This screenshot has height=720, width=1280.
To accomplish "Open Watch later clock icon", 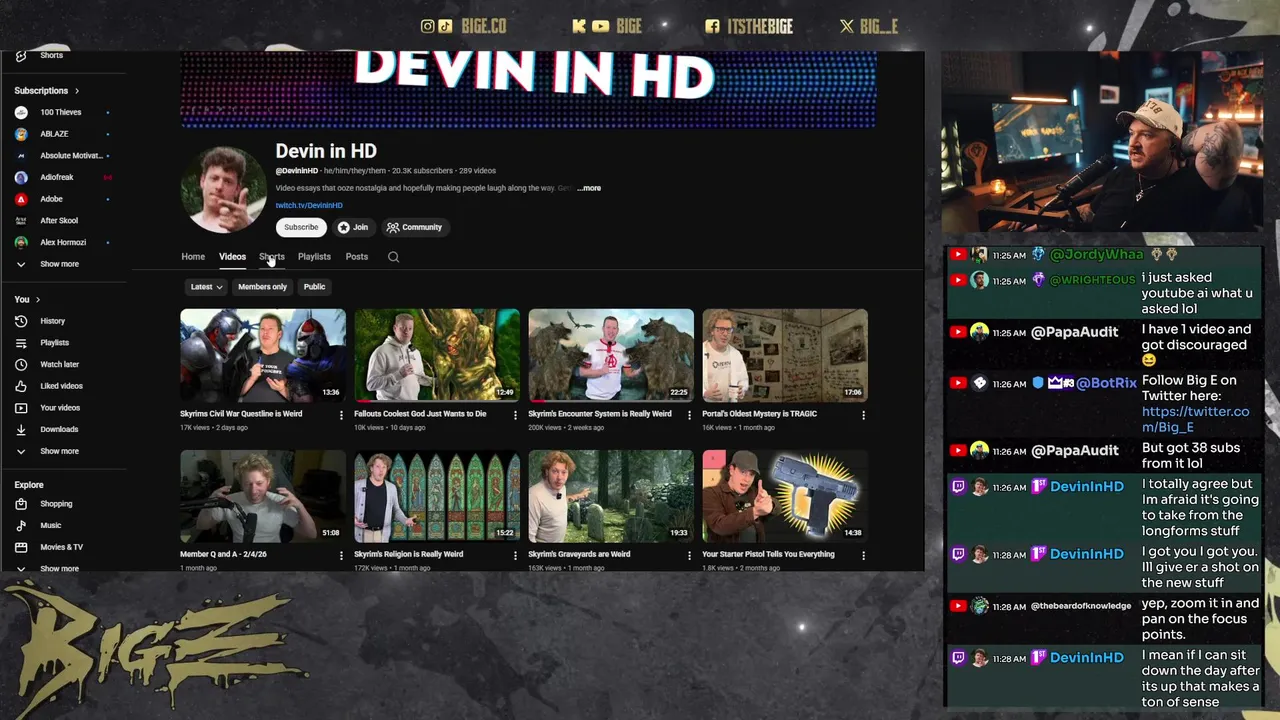I will point(21,364).
